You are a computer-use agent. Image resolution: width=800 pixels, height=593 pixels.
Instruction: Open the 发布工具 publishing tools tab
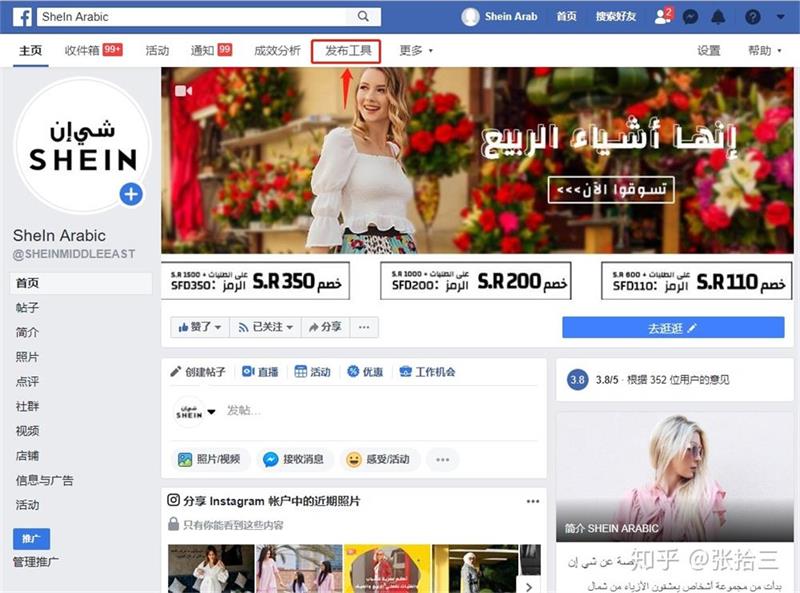pyautogui.click(x=346, y=51)
